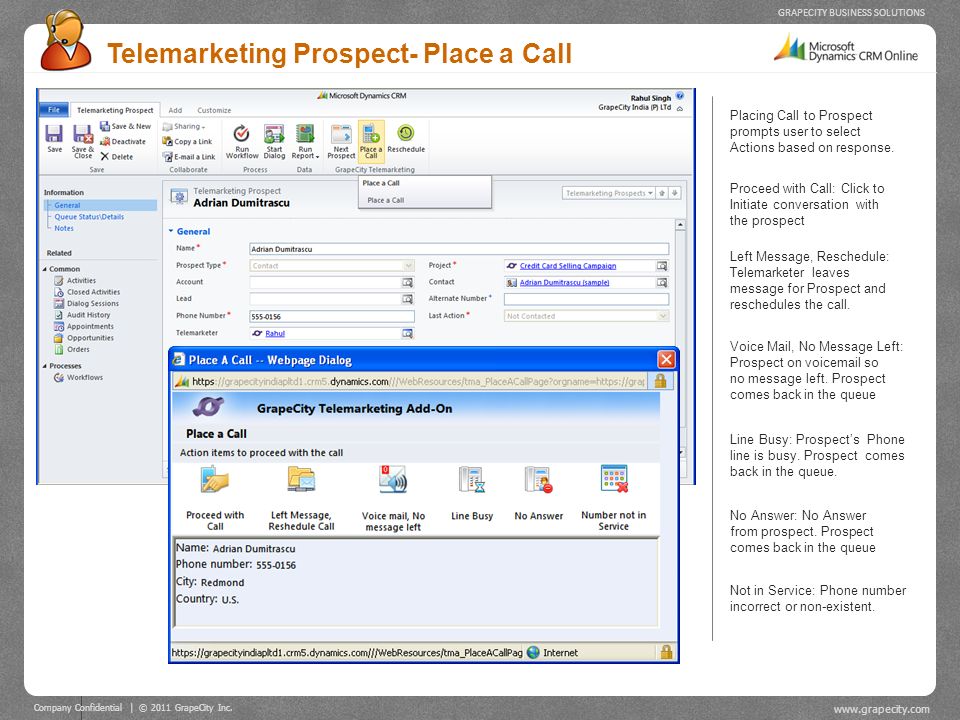Viewport: 960px width, 720px height.
Task: Collapse the Processes group
Action: [45, 366]
